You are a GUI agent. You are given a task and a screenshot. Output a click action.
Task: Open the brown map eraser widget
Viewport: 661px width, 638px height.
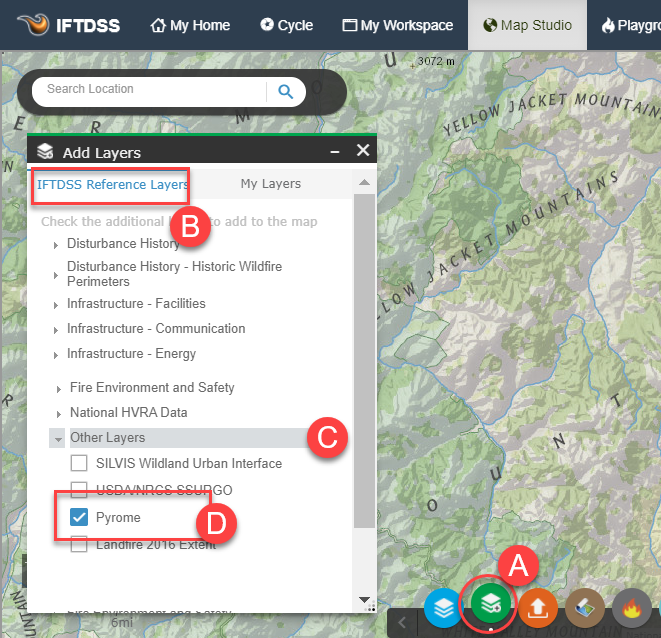pos(585,608)
